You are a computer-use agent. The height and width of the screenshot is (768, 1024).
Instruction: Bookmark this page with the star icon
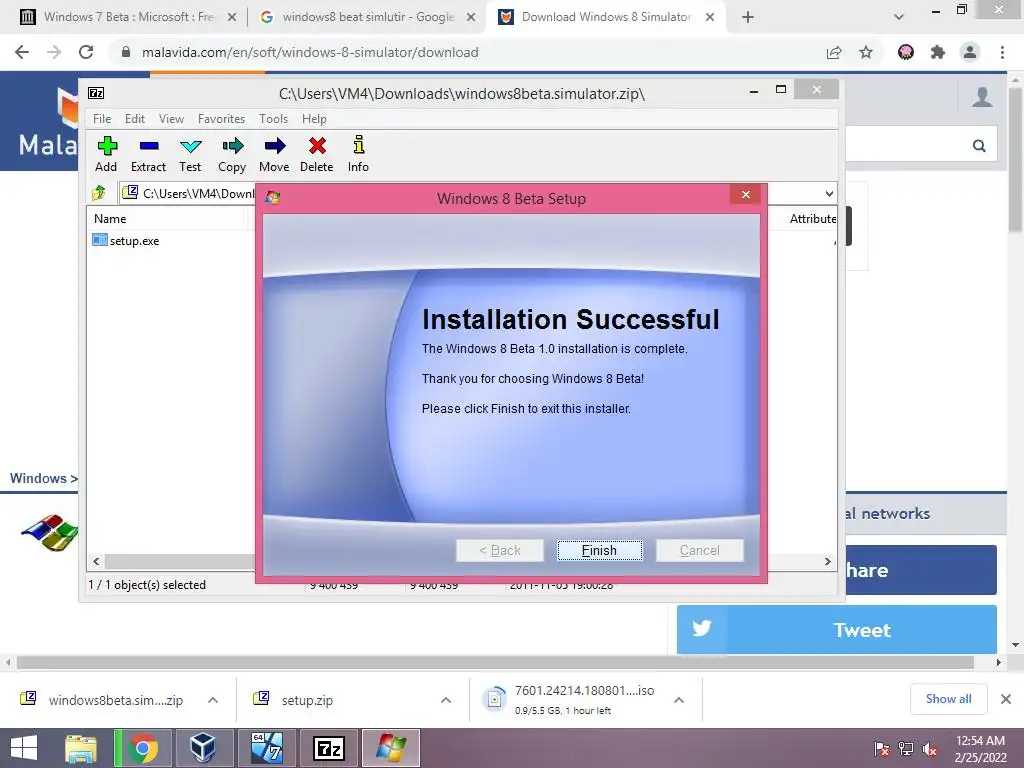[x=866, y=52]
